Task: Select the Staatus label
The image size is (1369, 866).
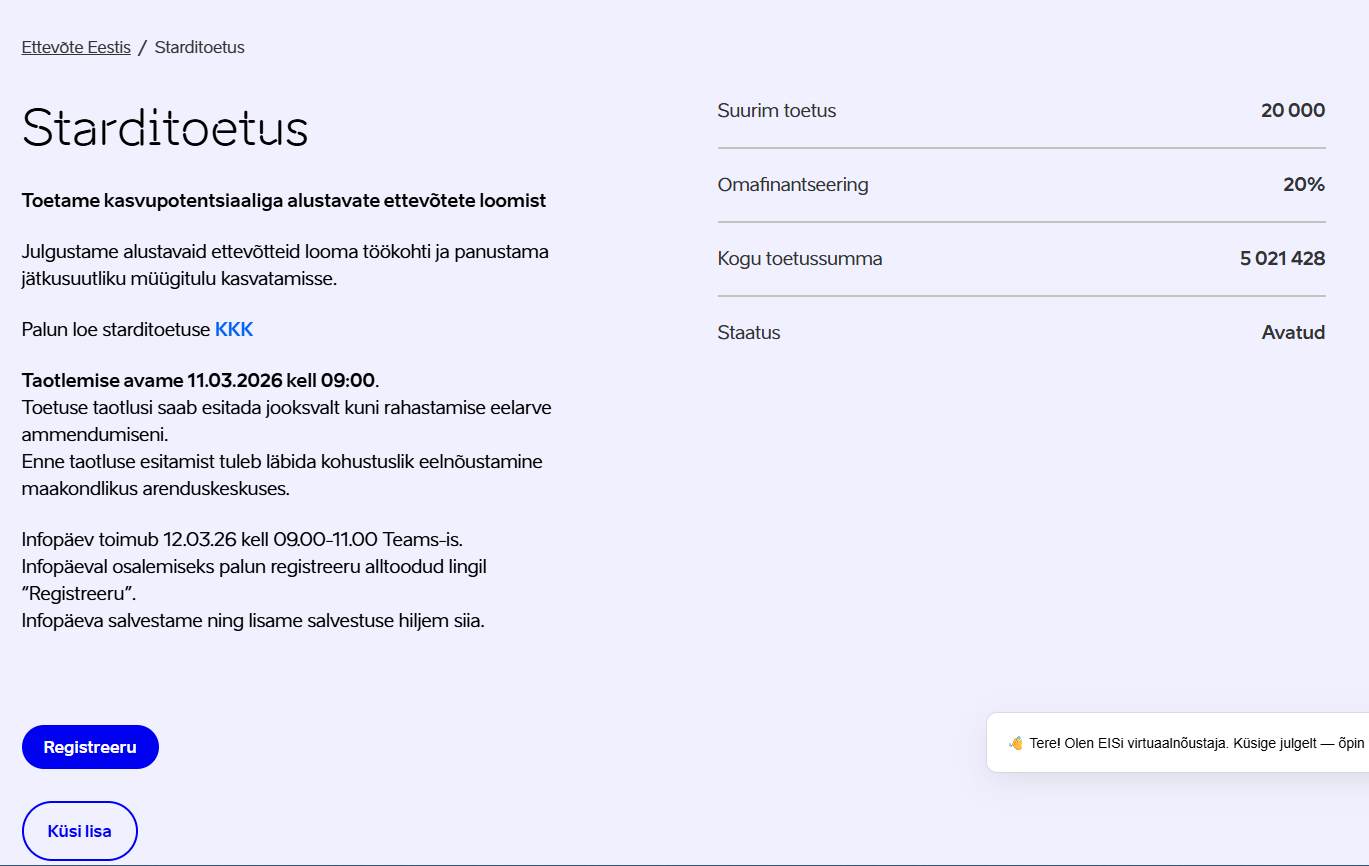Action: 748,333
